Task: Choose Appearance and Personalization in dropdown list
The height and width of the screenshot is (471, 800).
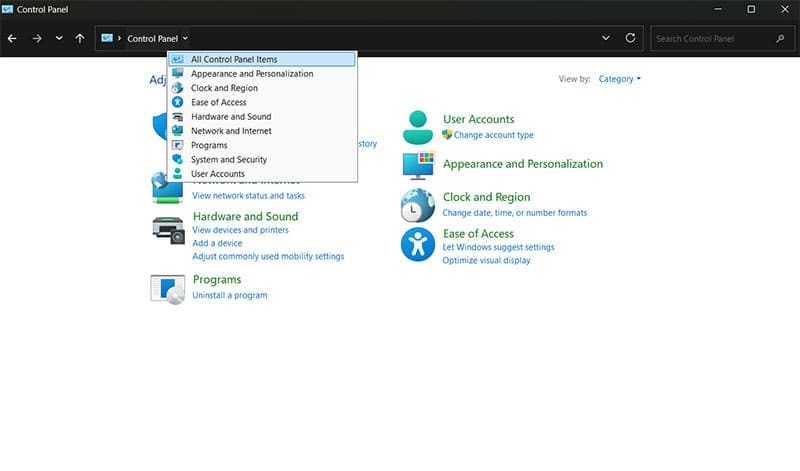Action: point(262,73)
